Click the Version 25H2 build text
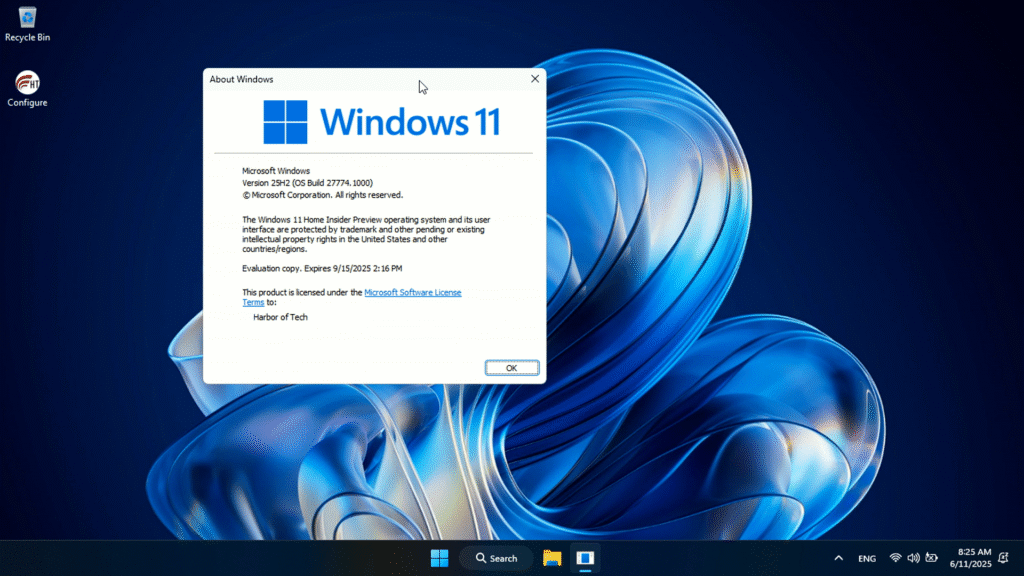The width and height of the screenshot is (1024, 576). click(308, 183)
